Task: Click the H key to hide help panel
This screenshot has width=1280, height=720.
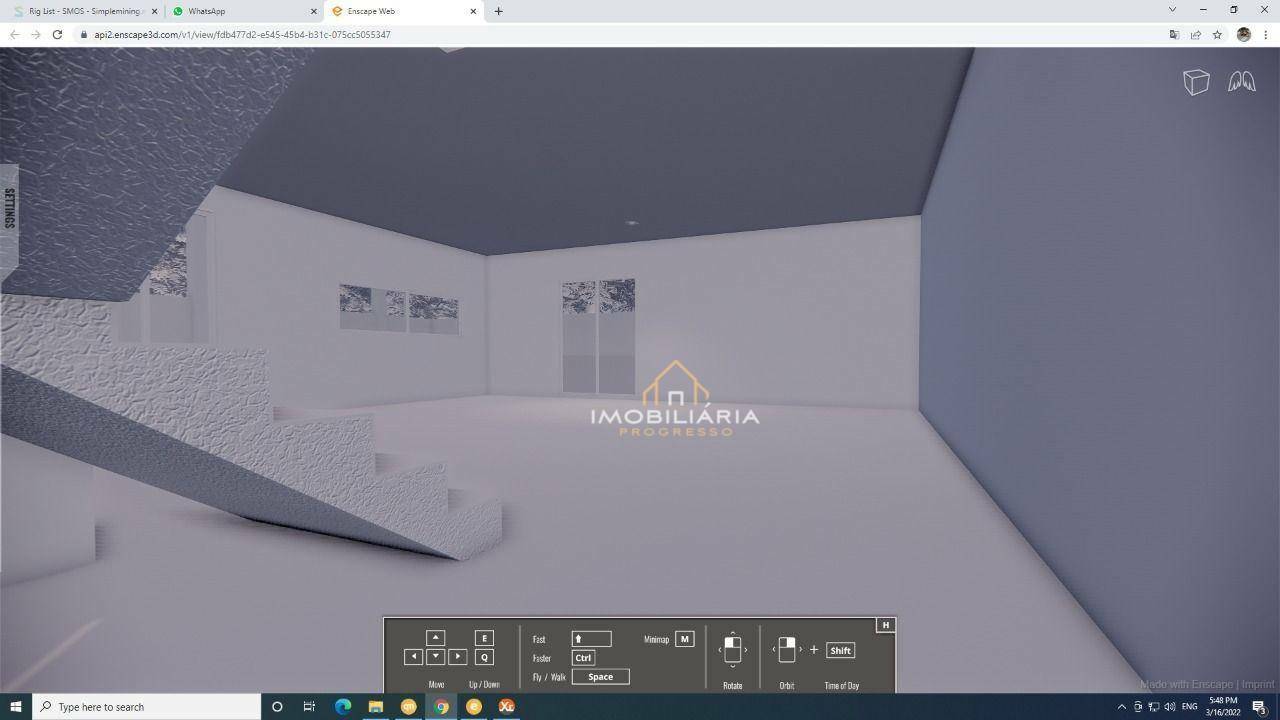Action: (885, 625)
